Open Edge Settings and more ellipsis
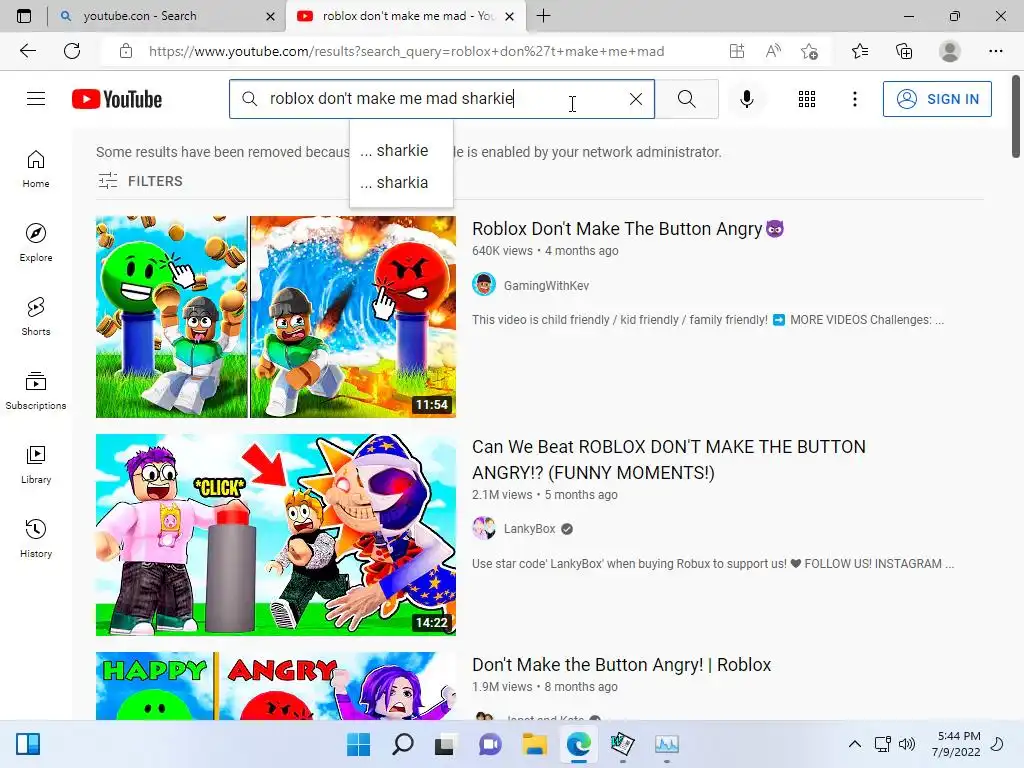The image size is (1024, 768). (x=995, y=51)
